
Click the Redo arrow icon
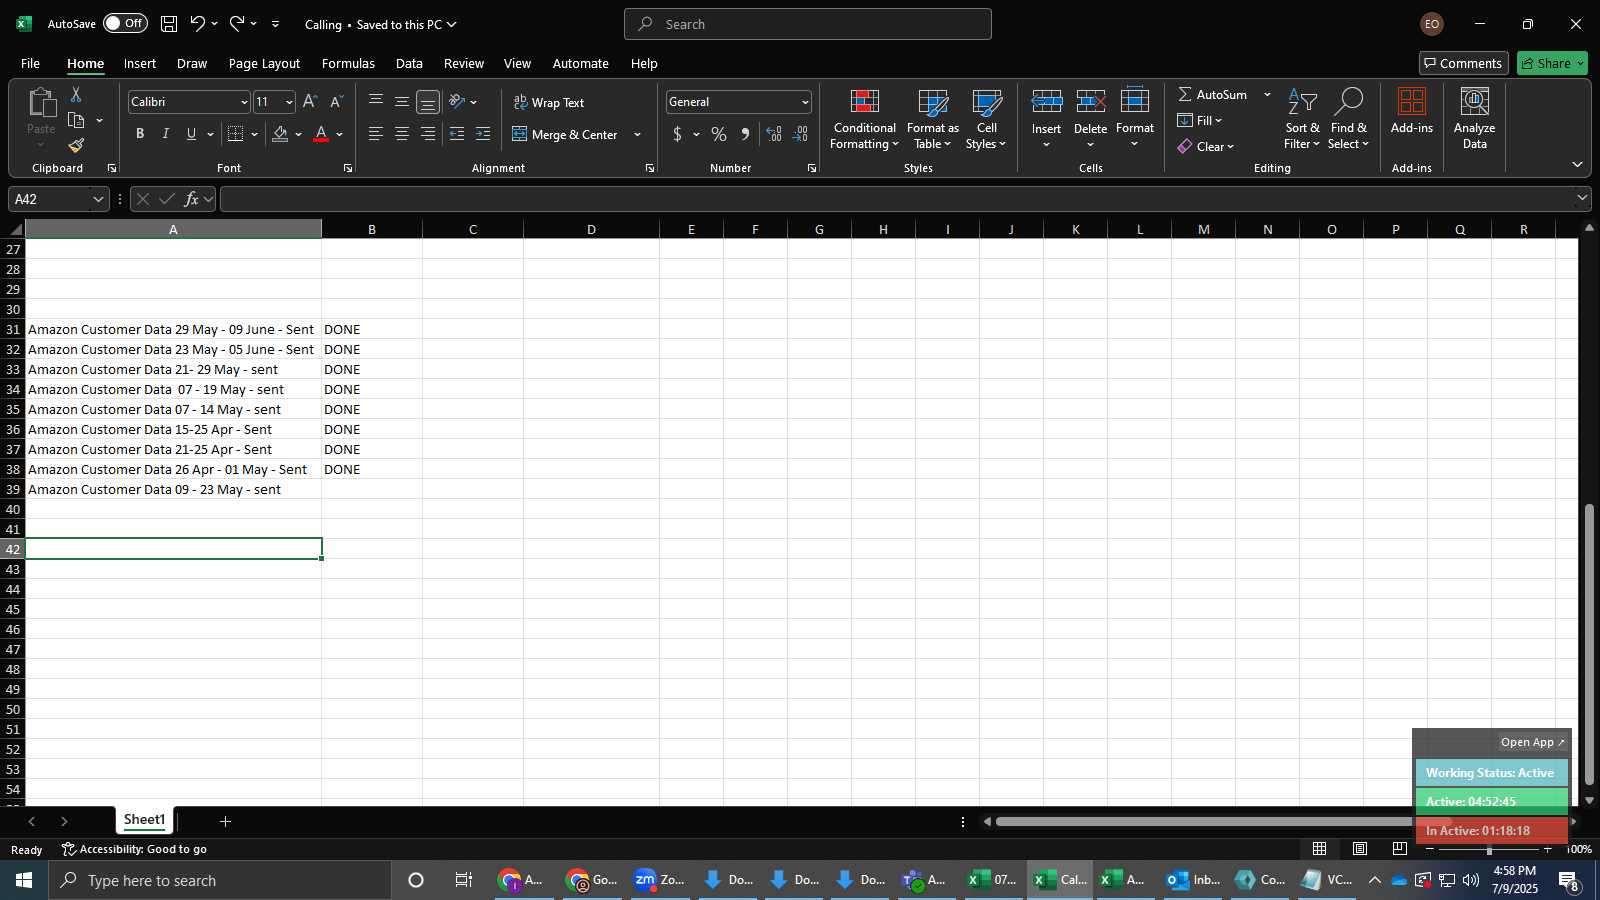(x=237, y=24)
